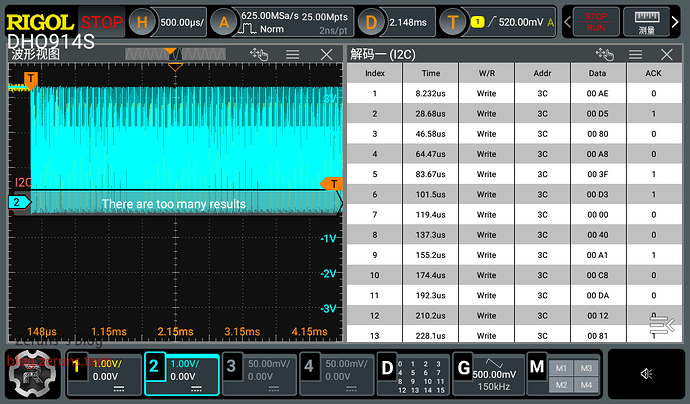Click the decode table scroll-jump icon

(x=659, y=324)
